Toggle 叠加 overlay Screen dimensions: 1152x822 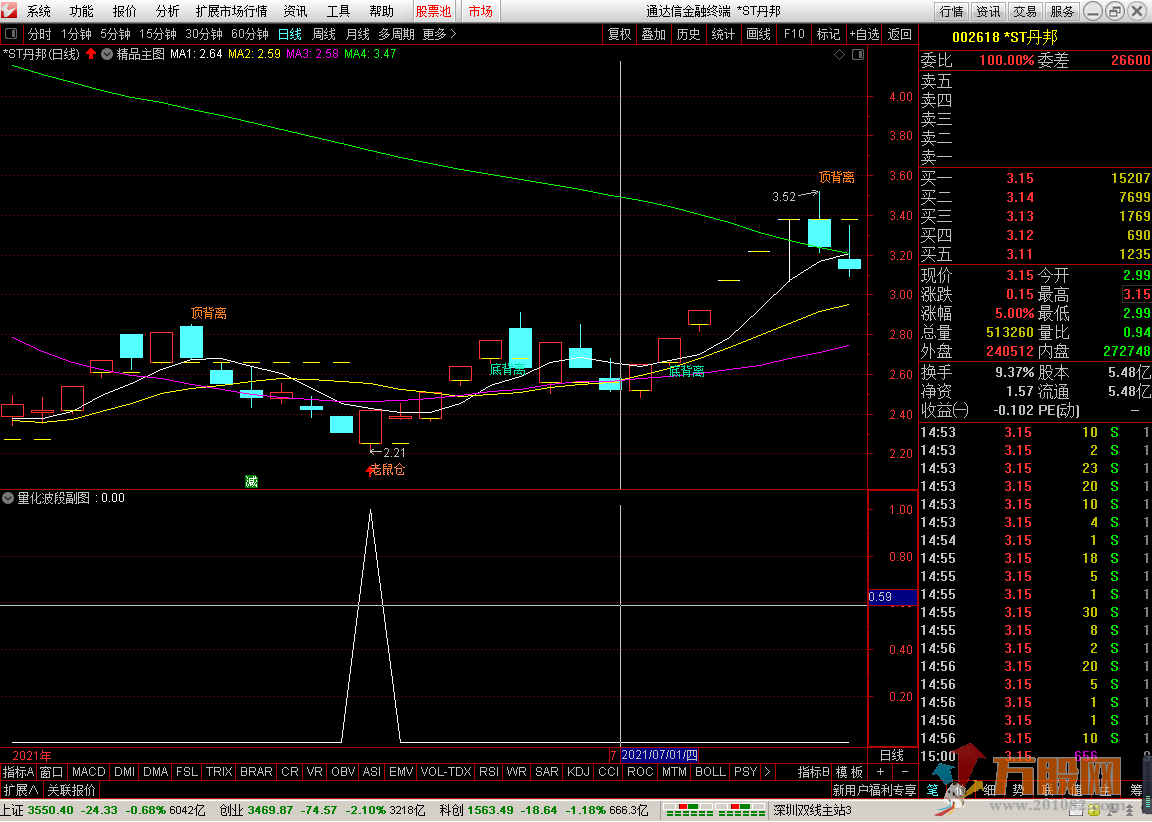[x=653, y=34]
